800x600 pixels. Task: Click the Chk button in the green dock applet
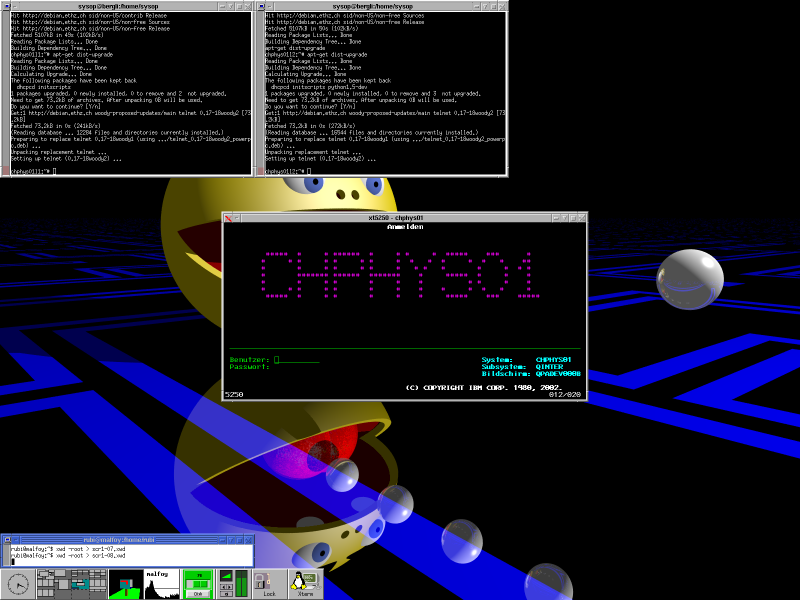tap(198, 594)
